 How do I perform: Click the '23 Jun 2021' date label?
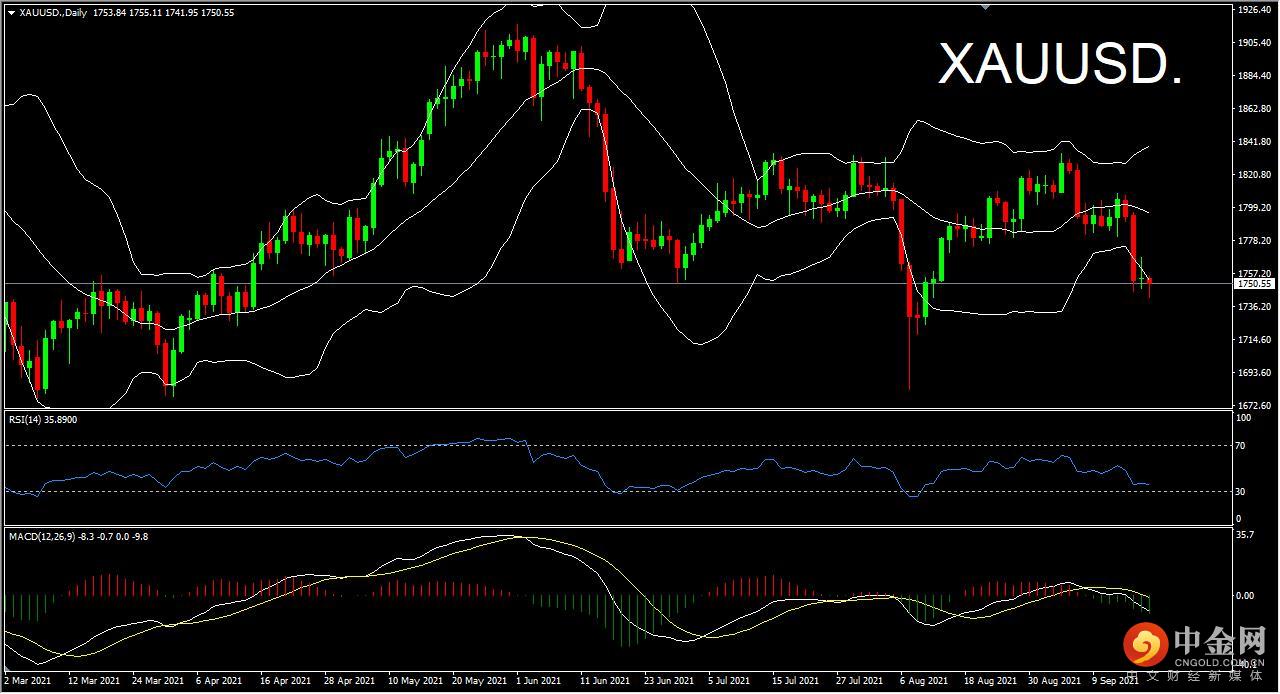click(668, 681)
